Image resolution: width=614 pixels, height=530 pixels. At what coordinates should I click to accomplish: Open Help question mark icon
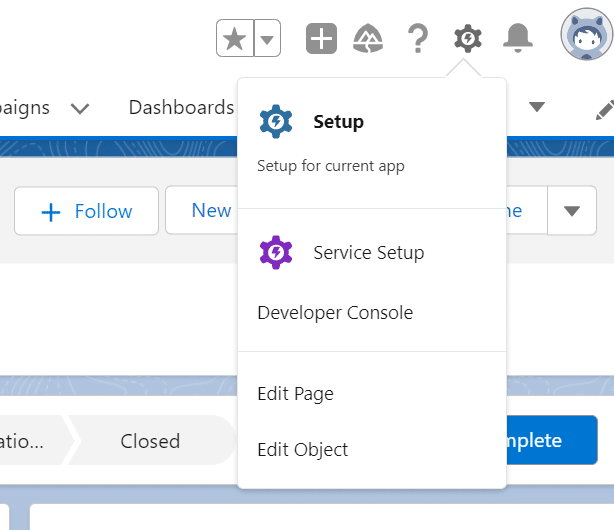tap(417, 39)
